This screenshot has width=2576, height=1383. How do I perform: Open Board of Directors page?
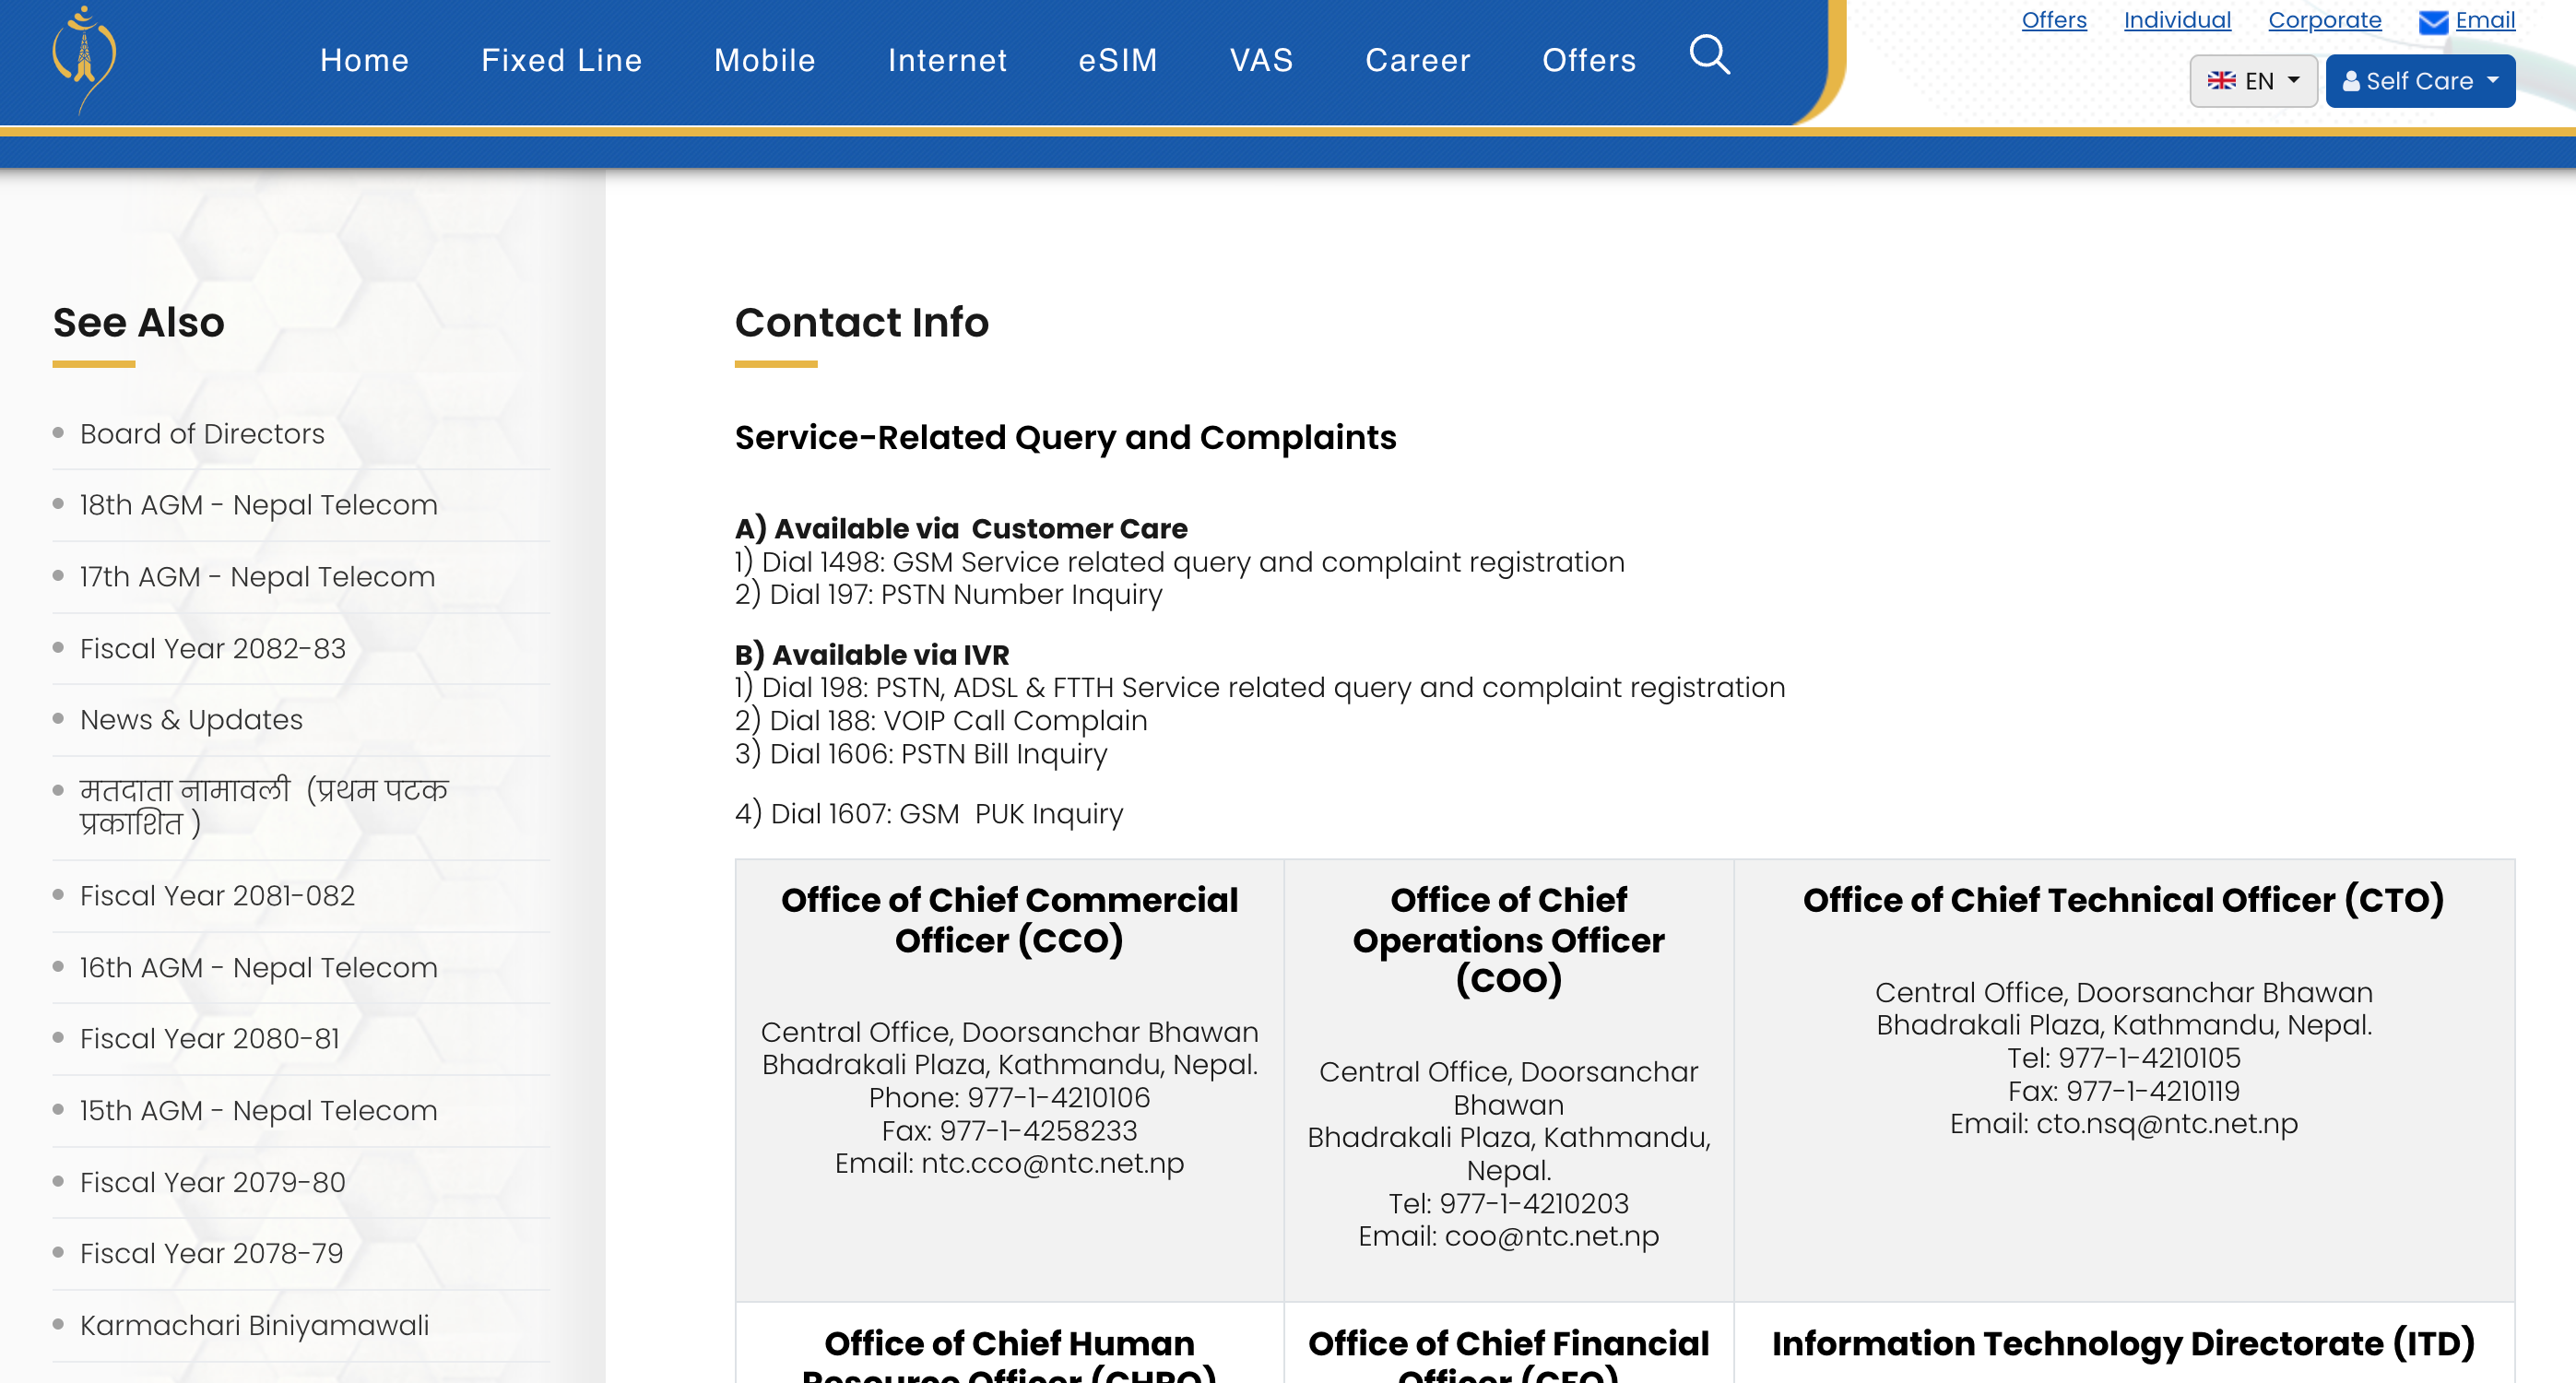point(202,434)
